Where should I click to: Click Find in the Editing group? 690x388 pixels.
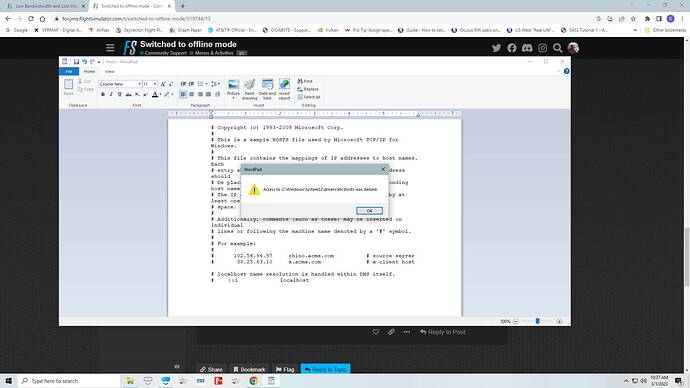305,81
